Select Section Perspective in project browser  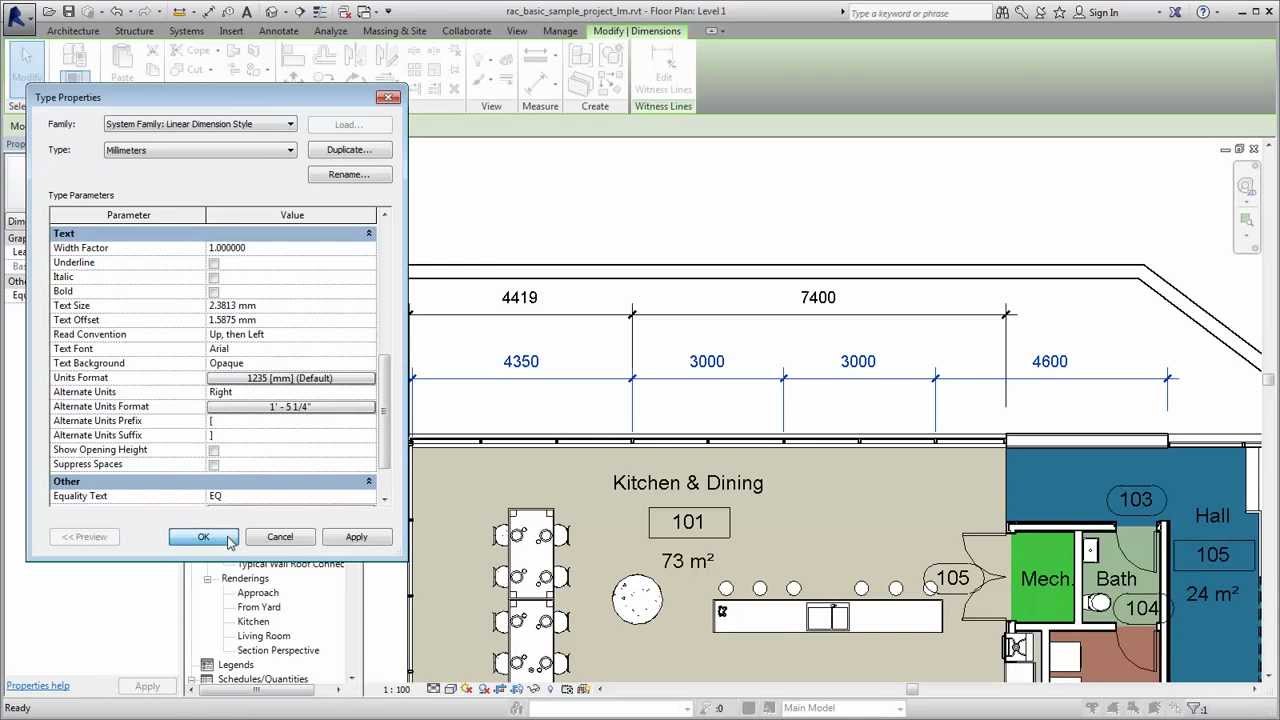tap(278, 651)
